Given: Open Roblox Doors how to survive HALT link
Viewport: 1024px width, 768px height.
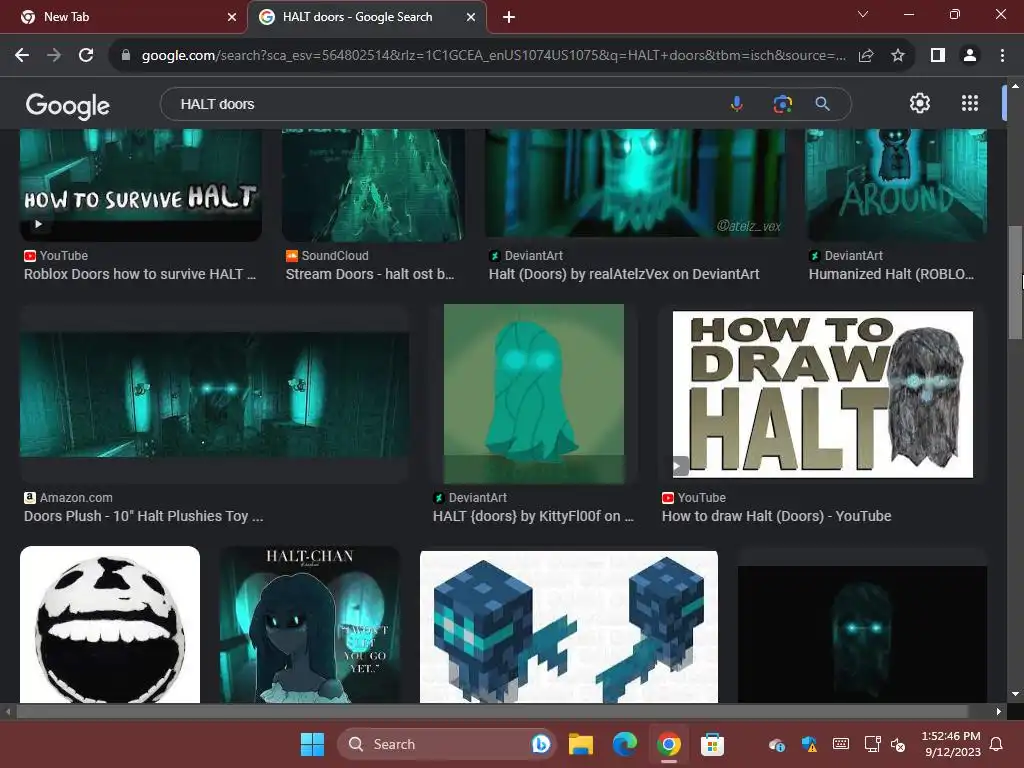Looking at the screenshot, I should pos(140,274).
